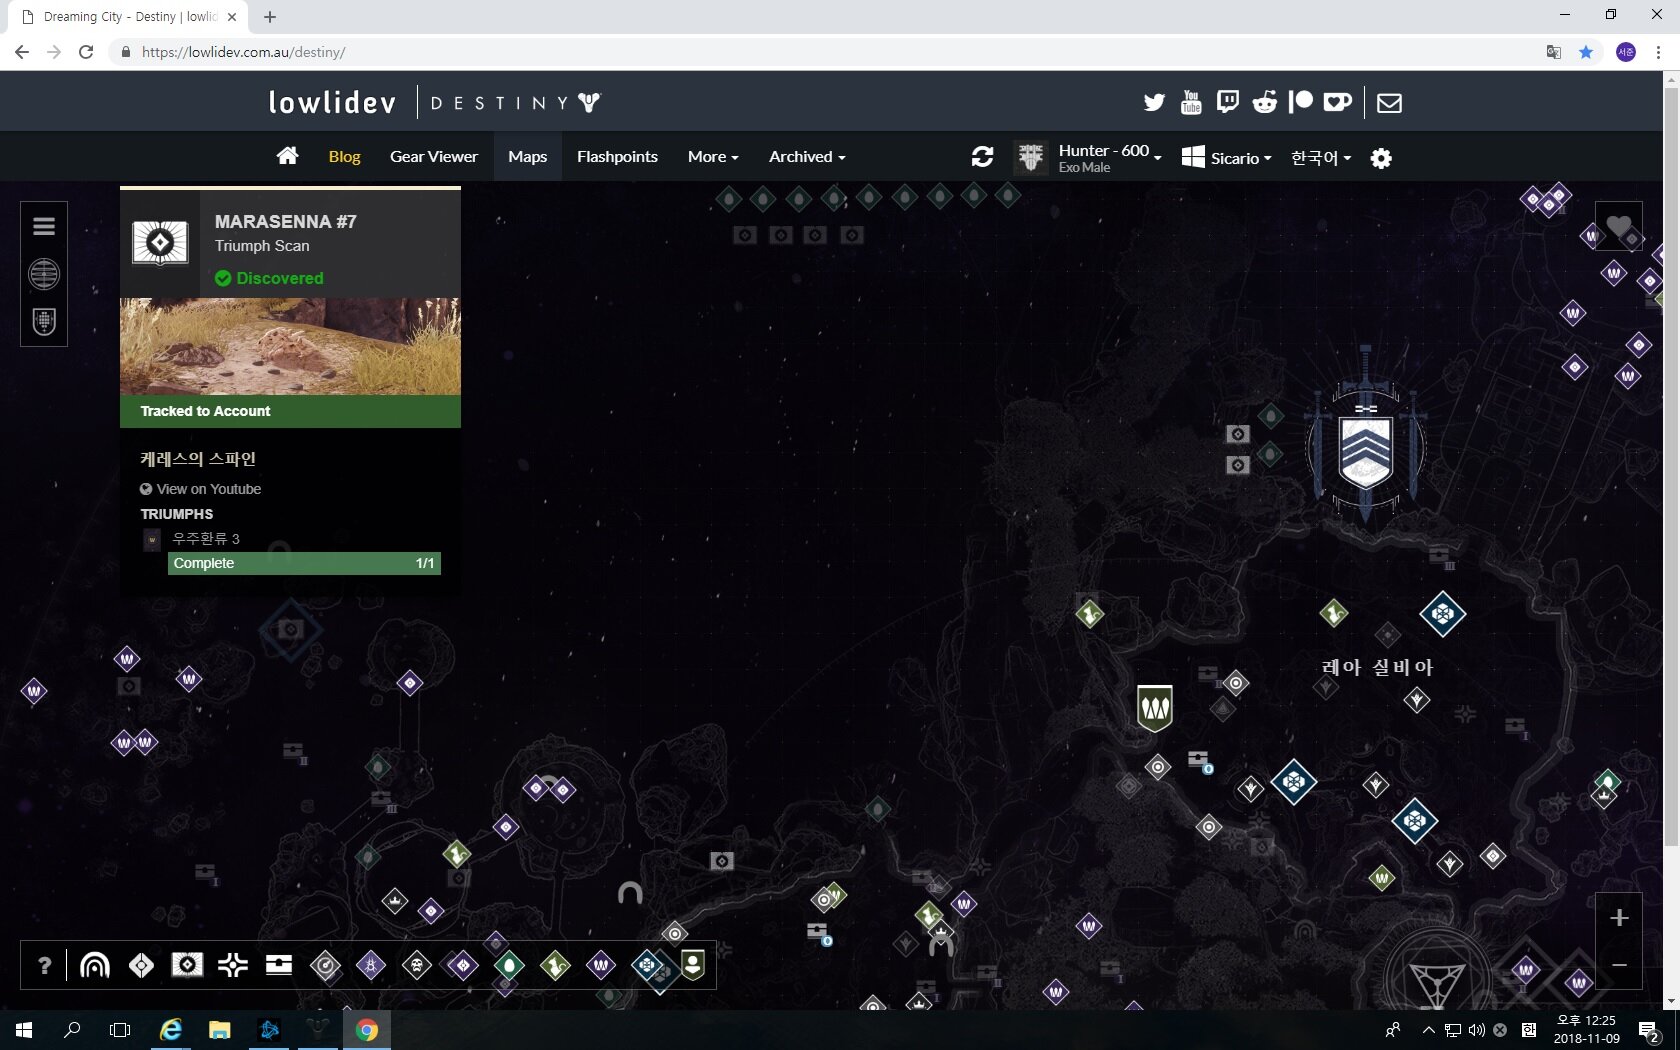Open the Reddit icon in header

(1264, 102)
